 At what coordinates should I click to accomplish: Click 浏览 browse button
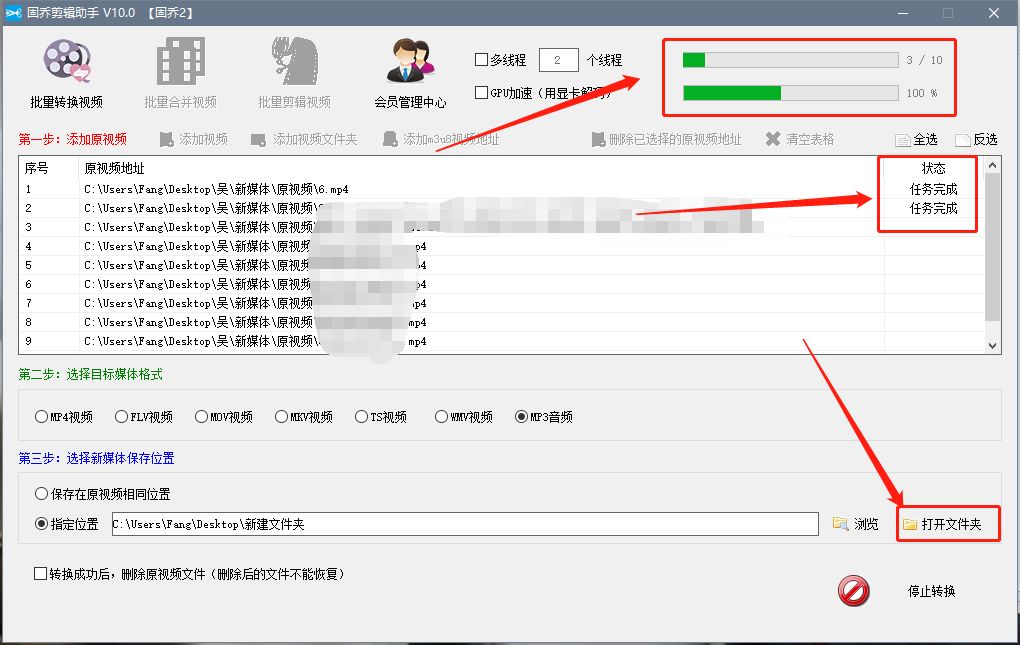[x=856, y=524]
